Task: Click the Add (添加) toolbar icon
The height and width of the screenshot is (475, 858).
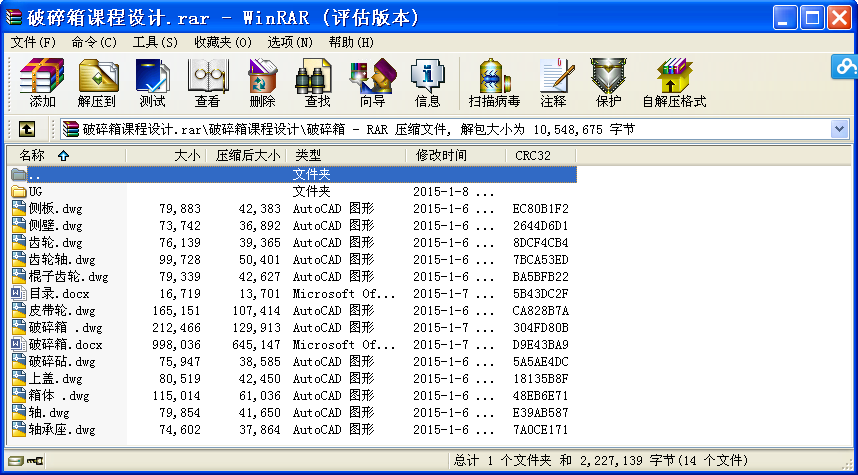Action: click(42, 82)
